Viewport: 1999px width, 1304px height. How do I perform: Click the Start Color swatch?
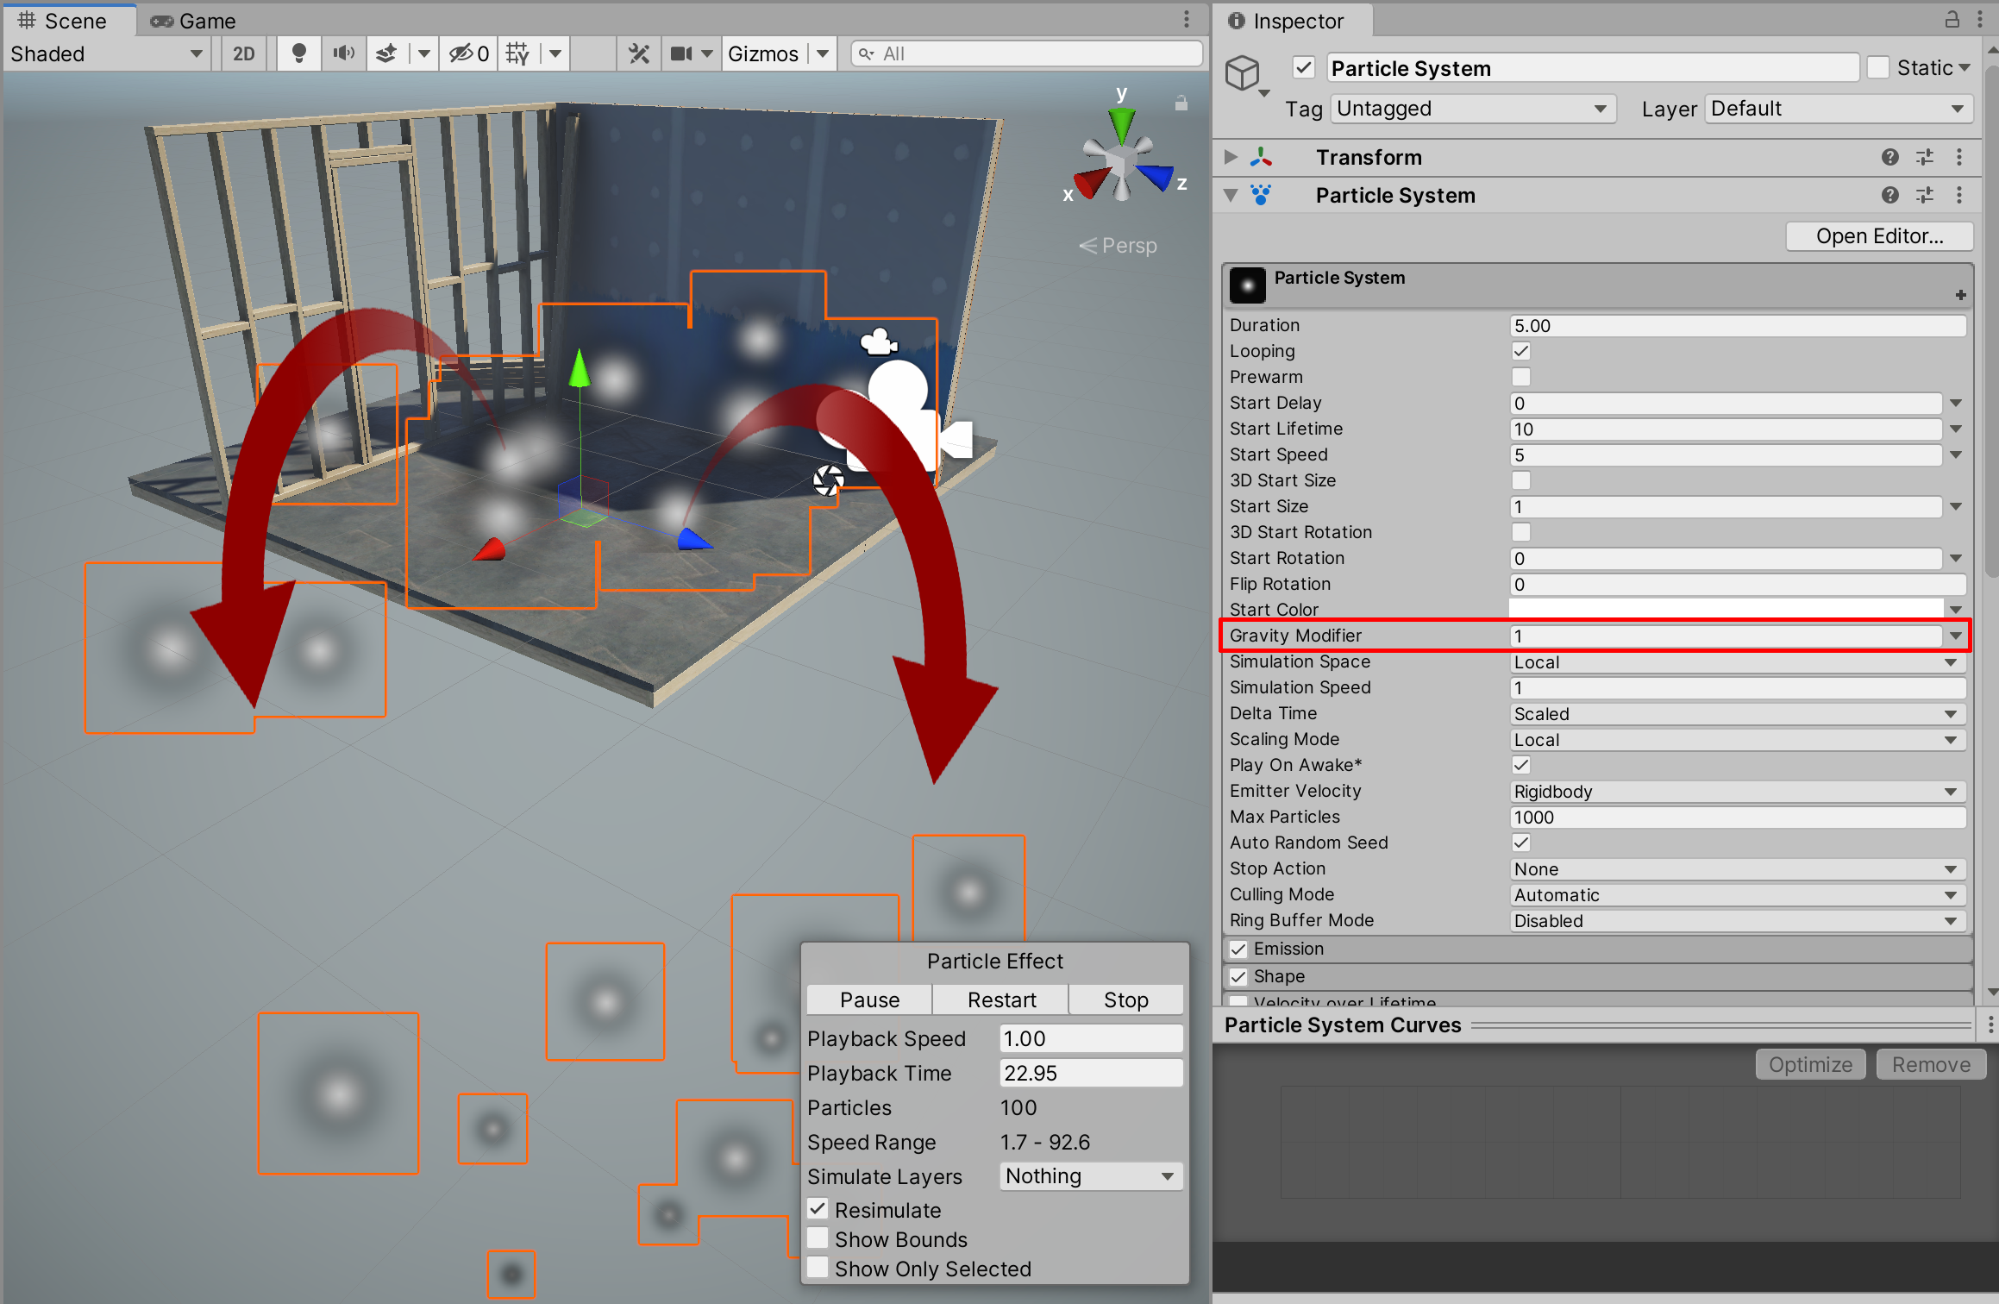coord(1726,609)
